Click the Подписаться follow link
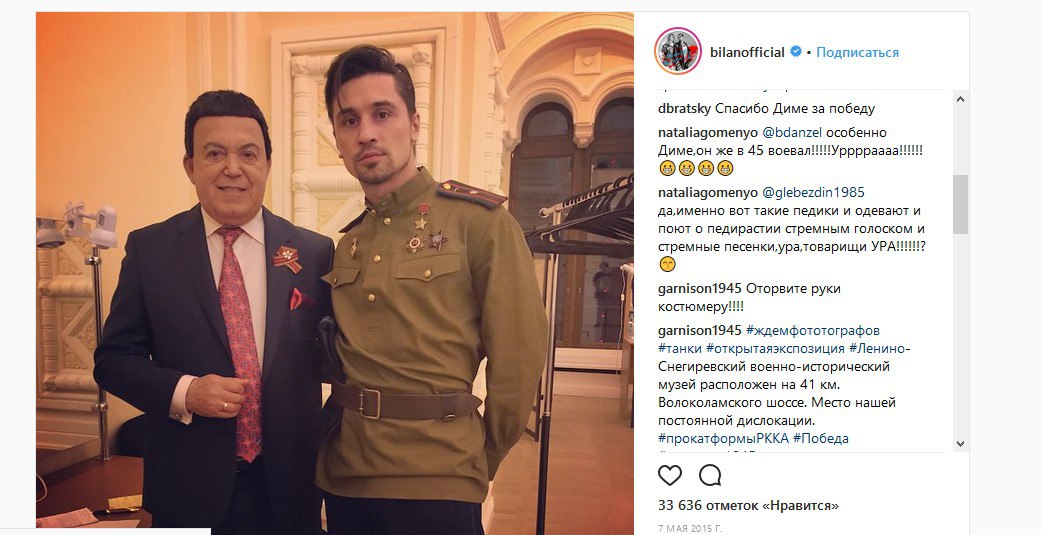The width and height of the screenshot is (1041, 535). pyautogui.click(x=857, y=52)
